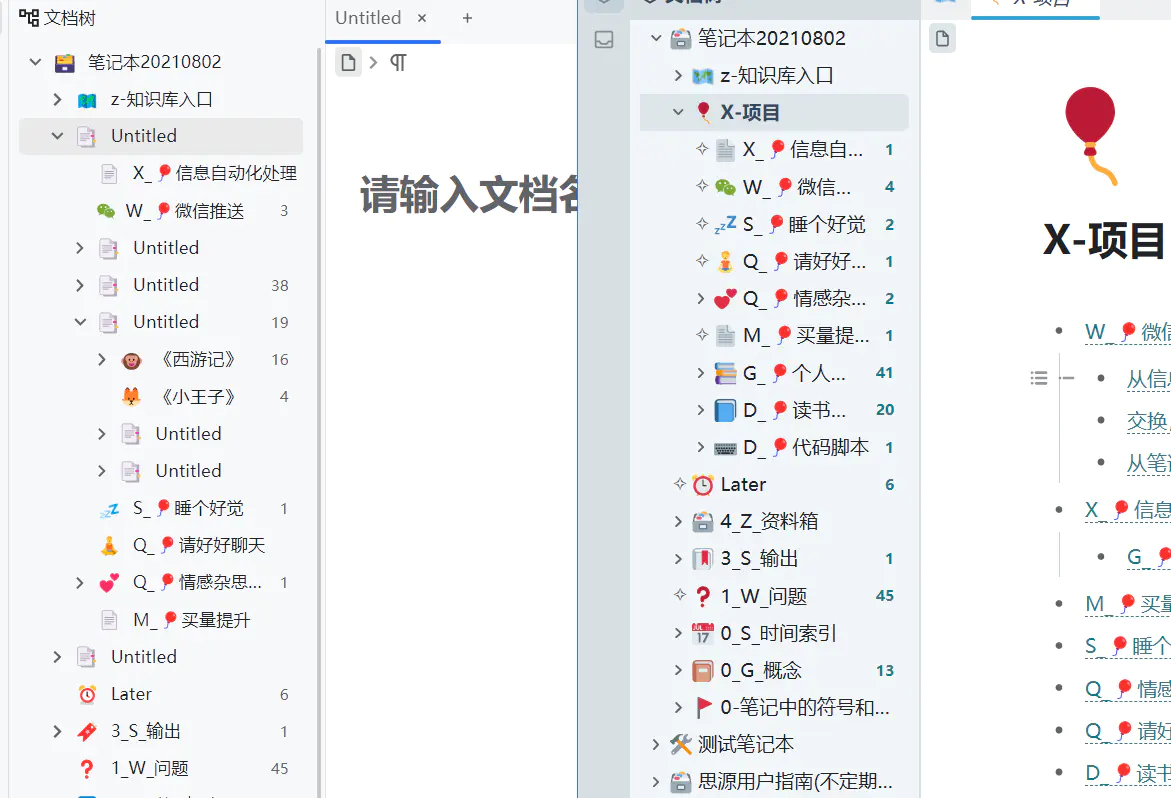Click the books icon of G_个人 row
The width and height of the screenshot is (1171, 798).
click(724, 372)
